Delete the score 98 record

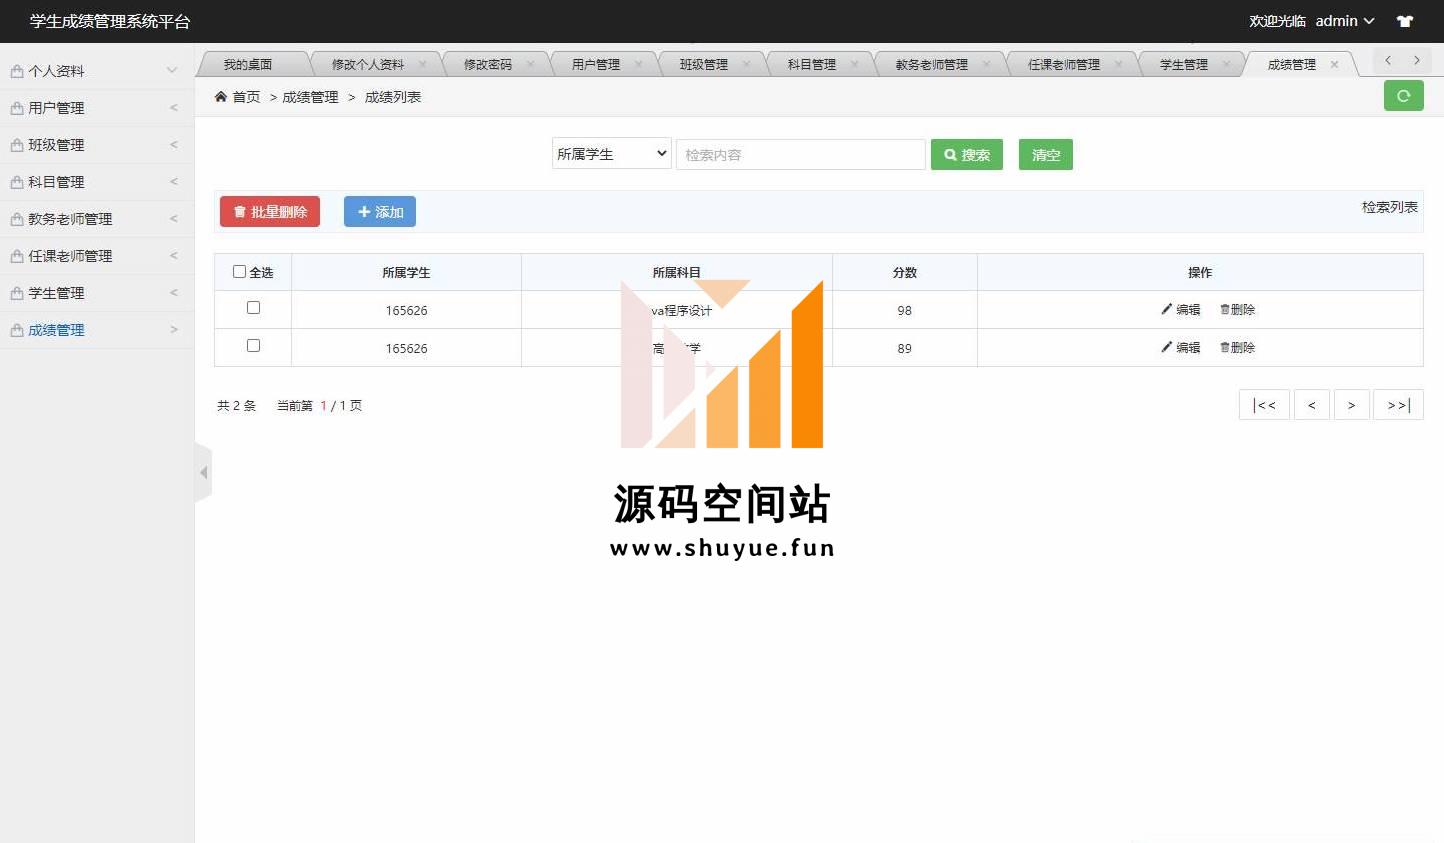1237,310
